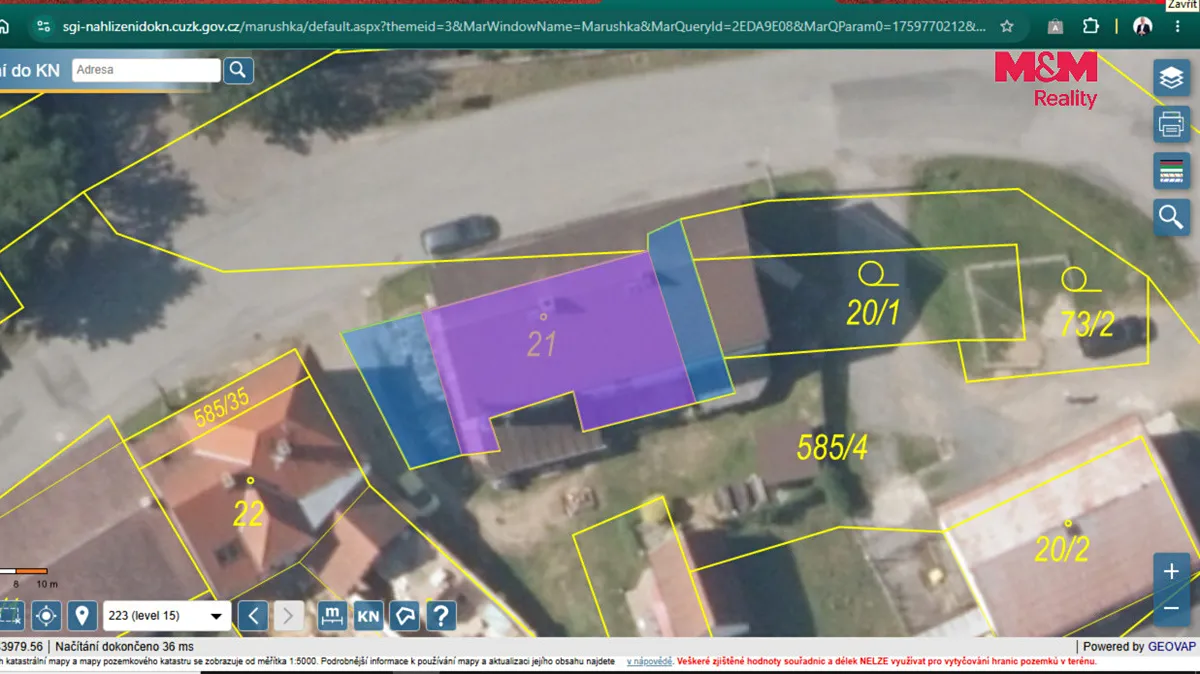Open the help question mark
The height and width of the screenshot is (674, 1200).
pyautogui.click(x=441, y=615)
